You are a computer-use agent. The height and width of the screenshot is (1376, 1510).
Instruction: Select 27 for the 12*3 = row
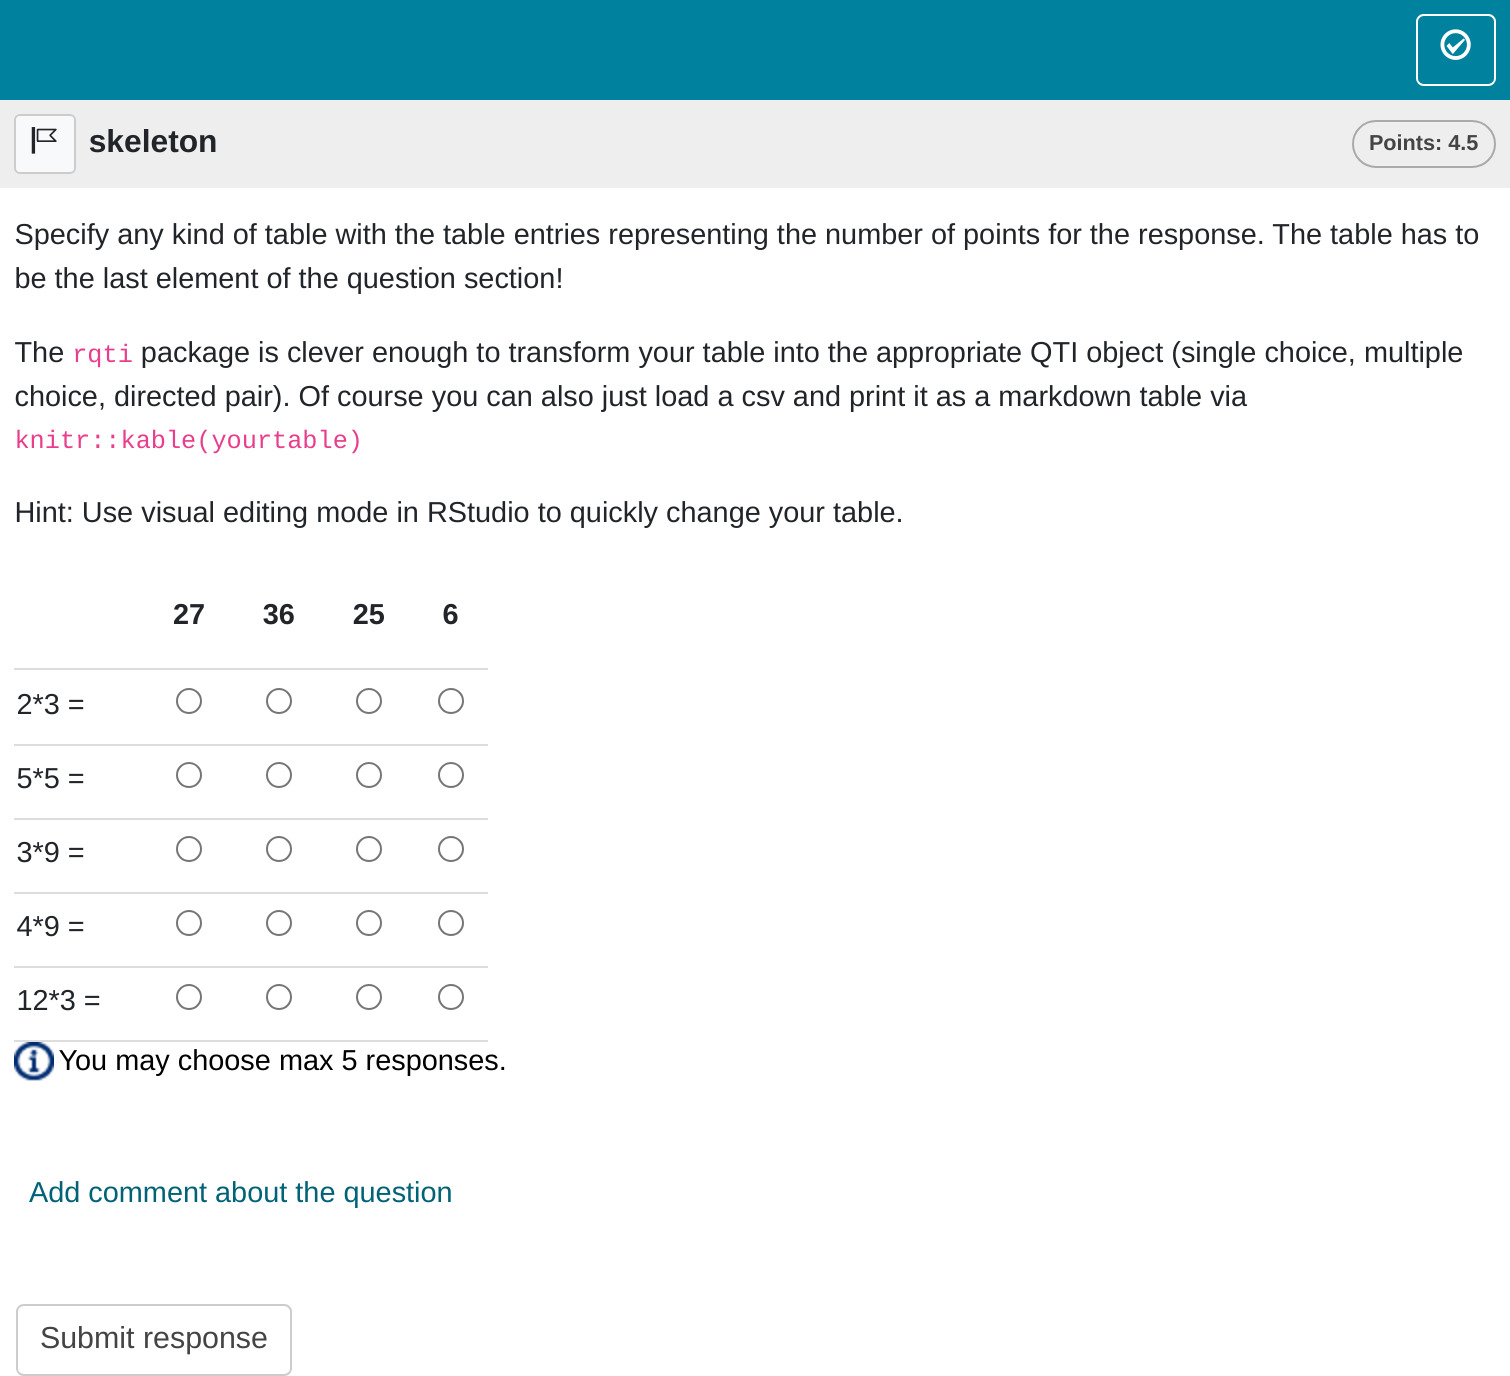tap(189, 997)
